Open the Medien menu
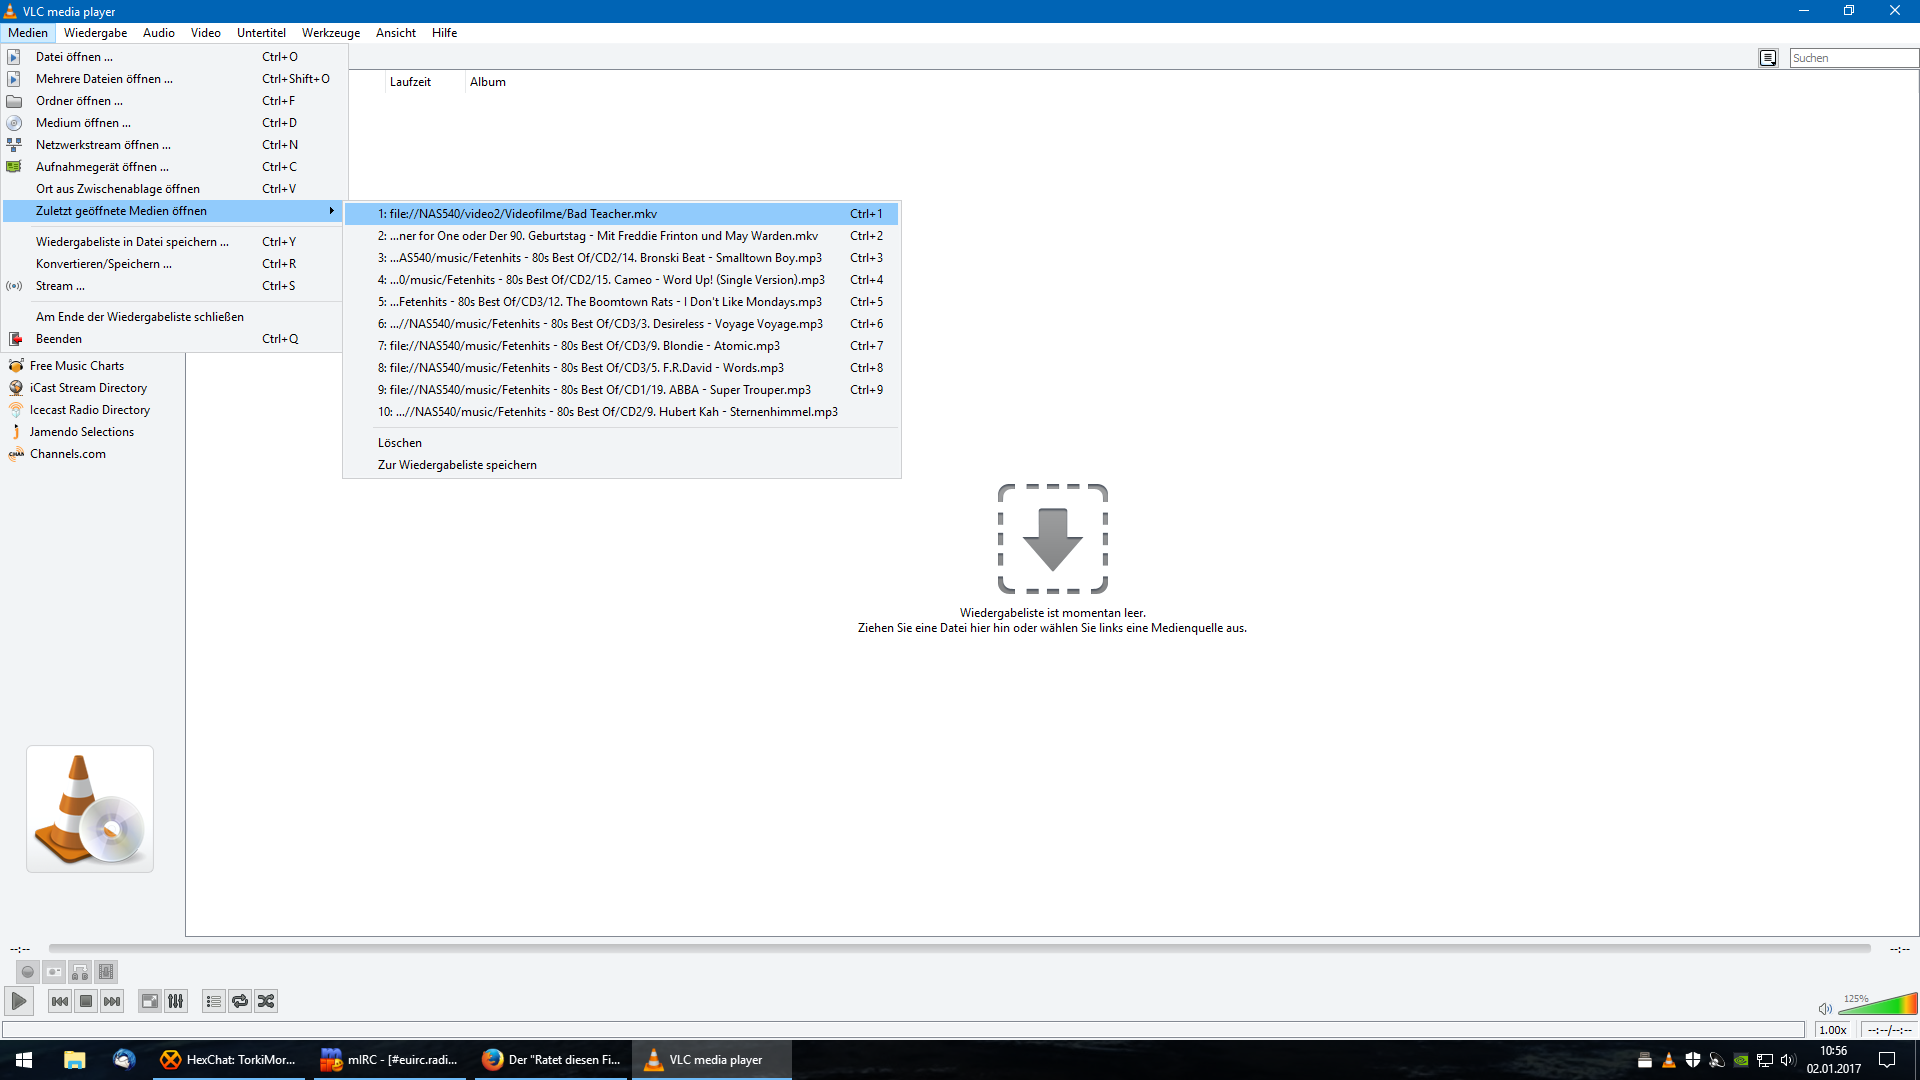Viewport: 1920px width, 1080px height. click(28, 33)
